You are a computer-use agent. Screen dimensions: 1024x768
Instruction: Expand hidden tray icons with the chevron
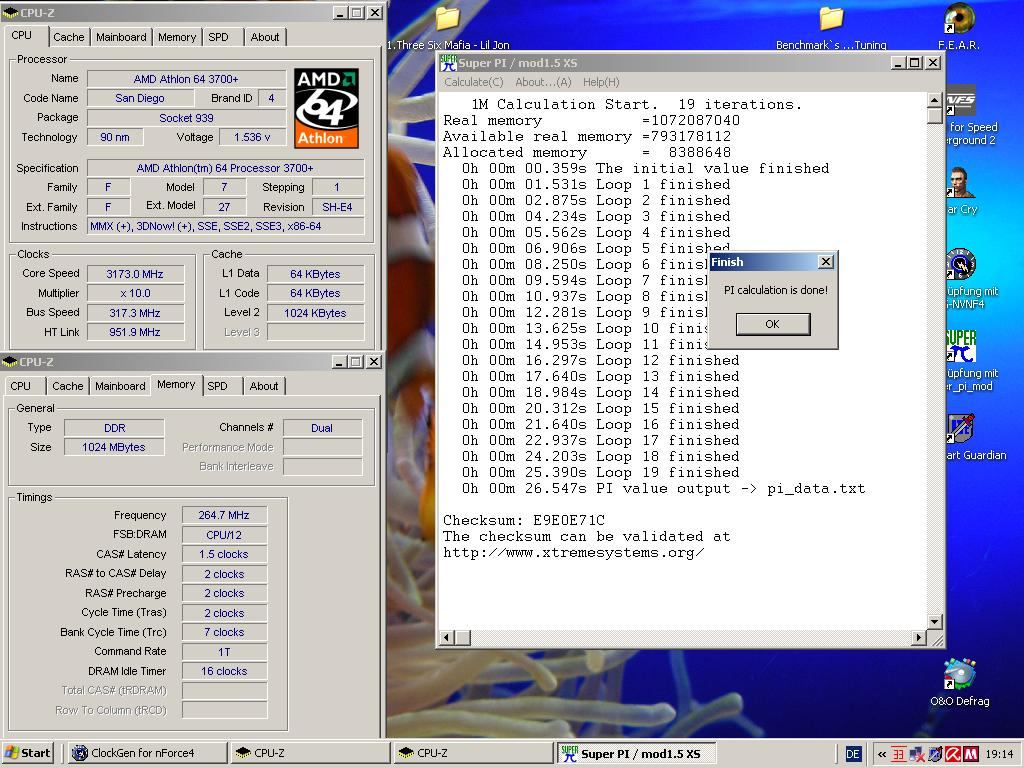point(882,754)
